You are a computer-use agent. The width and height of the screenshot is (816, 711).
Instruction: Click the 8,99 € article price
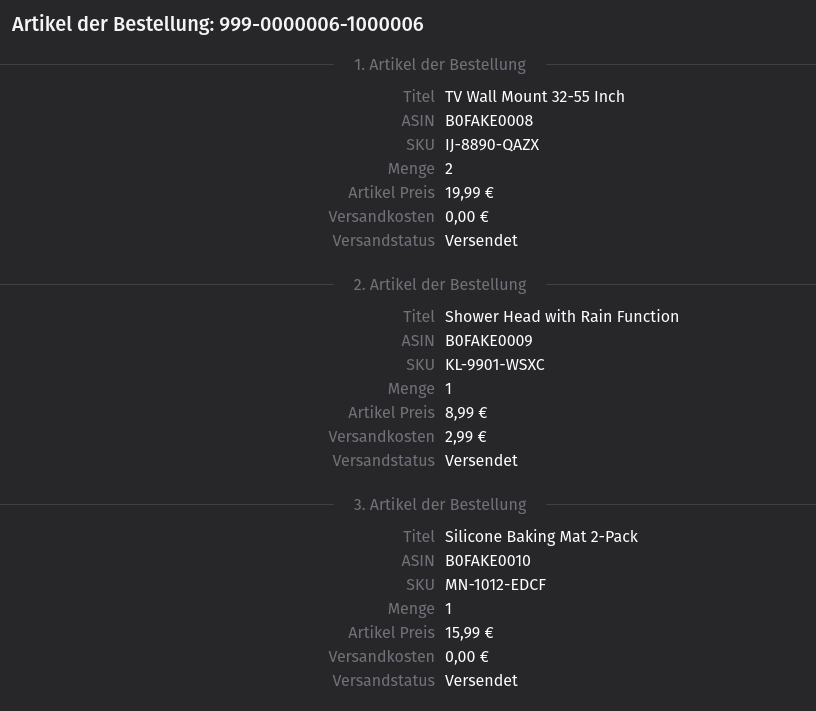(x=466, y=413)
